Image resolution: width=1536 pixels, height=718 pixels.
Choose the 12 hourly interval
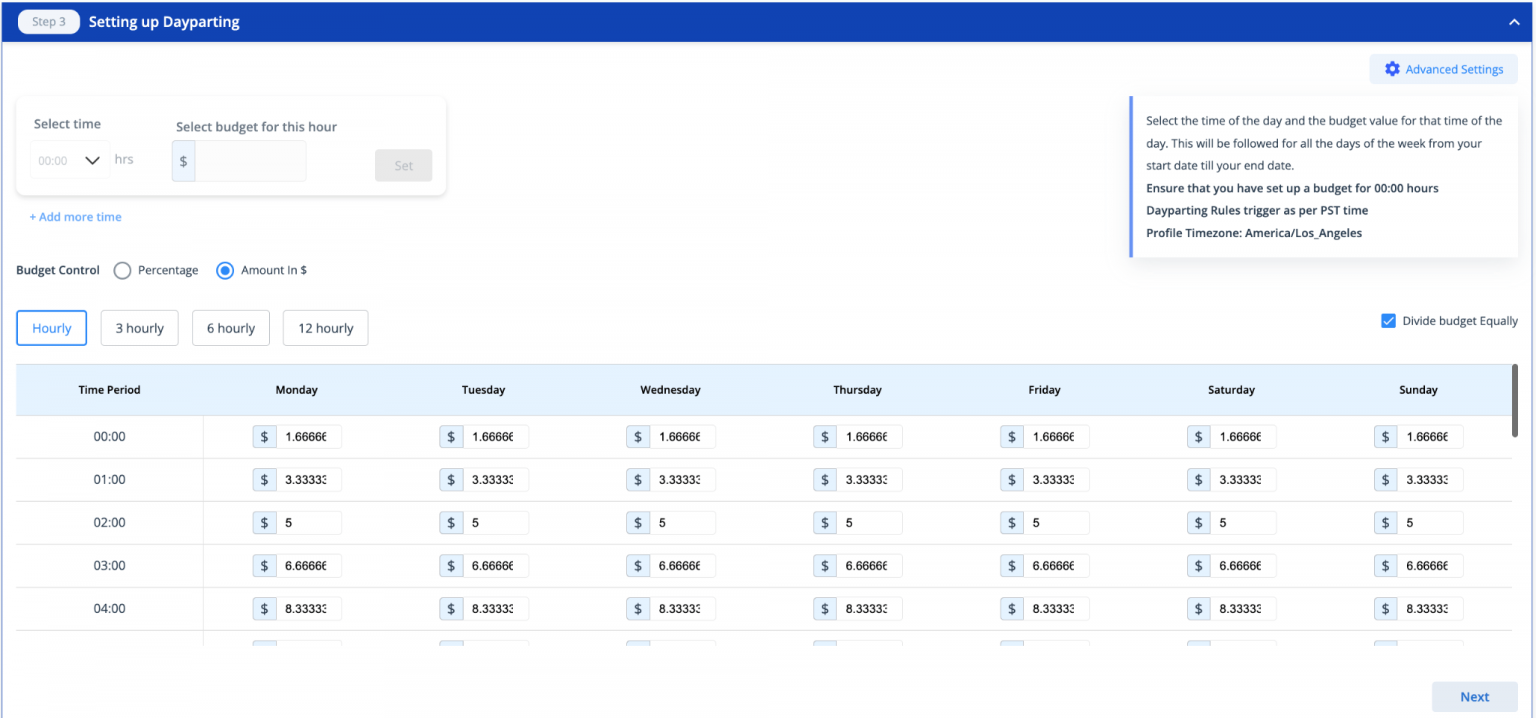pyautogui.click(x=326, y=328)
